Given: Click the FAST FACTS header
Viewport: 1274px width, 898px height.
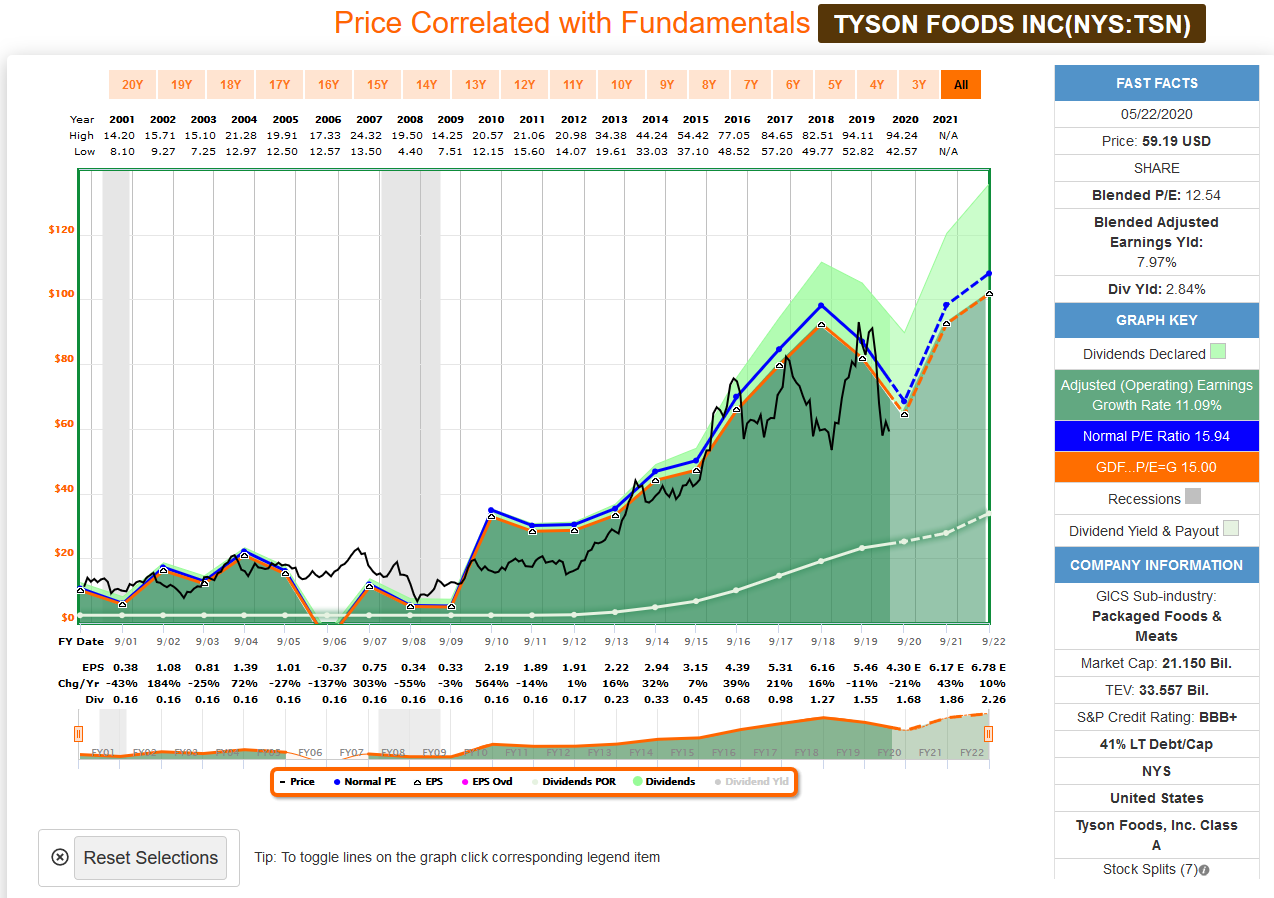Looking at the screenshot, I should tap(1157, 83).
